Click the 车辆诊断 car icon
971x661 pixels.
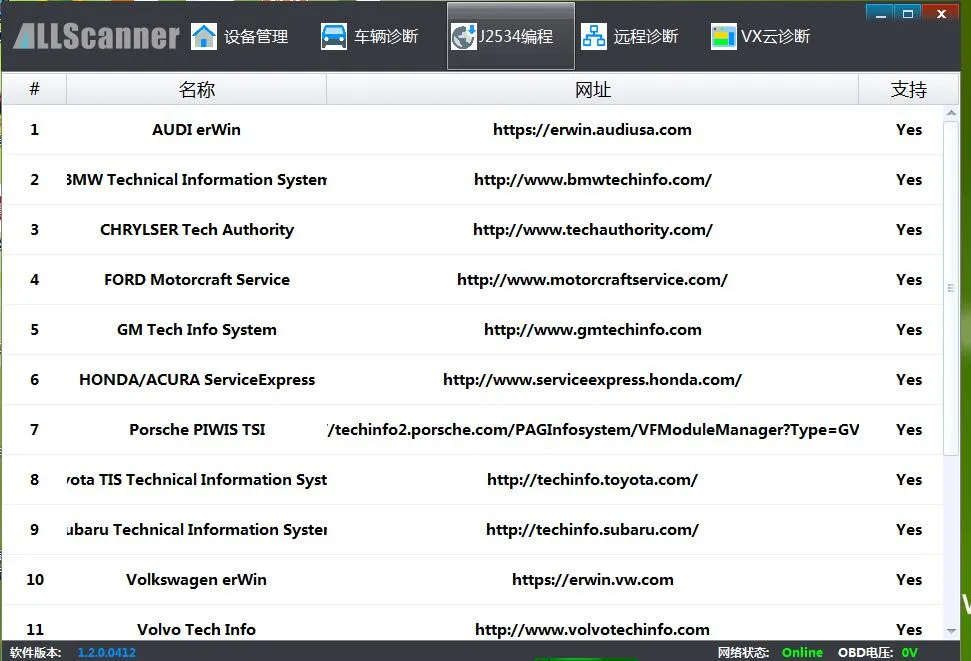click(334, 37)
